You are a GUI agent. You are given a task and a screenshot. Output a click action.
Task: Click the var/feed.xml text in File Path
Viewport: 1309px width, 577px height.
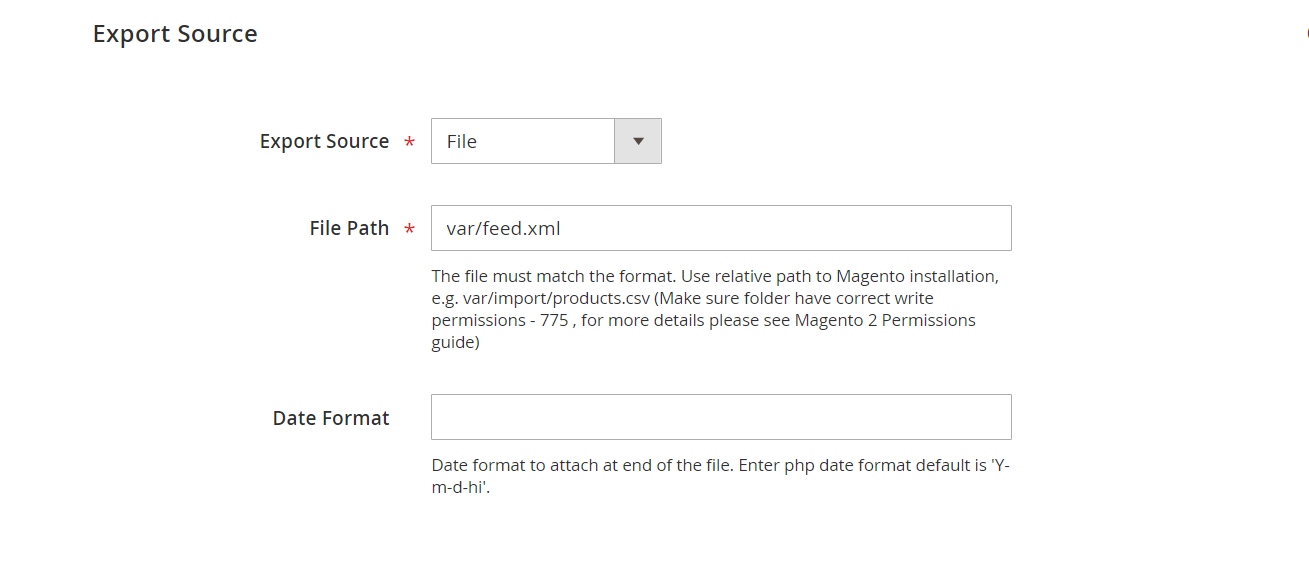(503, 229)
